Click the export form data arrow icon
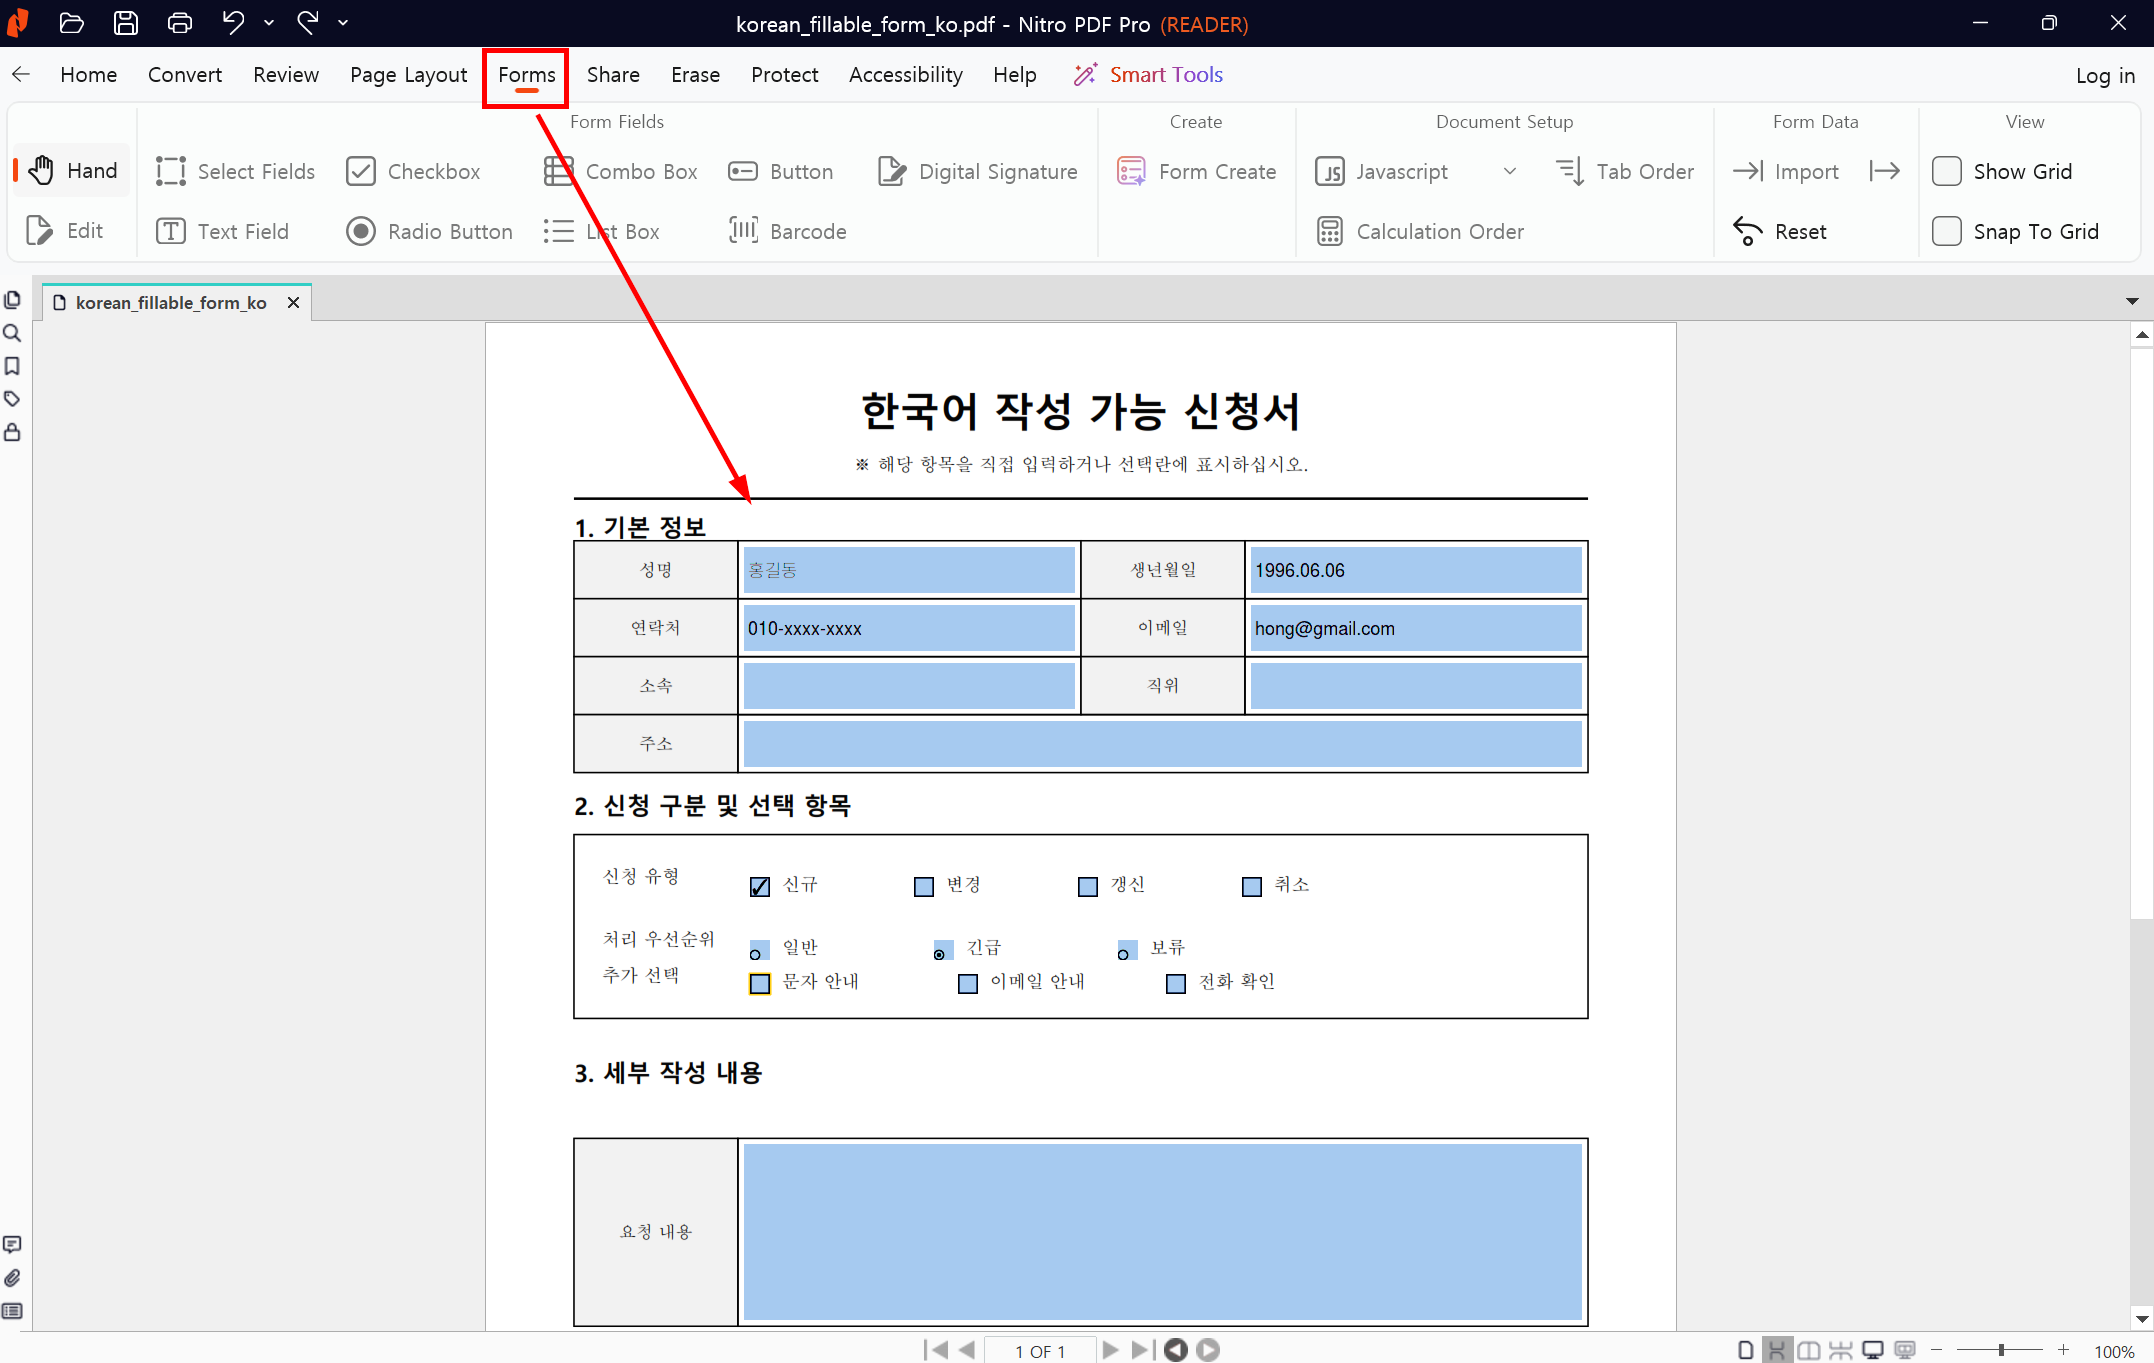2154x1363 pixels. coord(1885,172)
